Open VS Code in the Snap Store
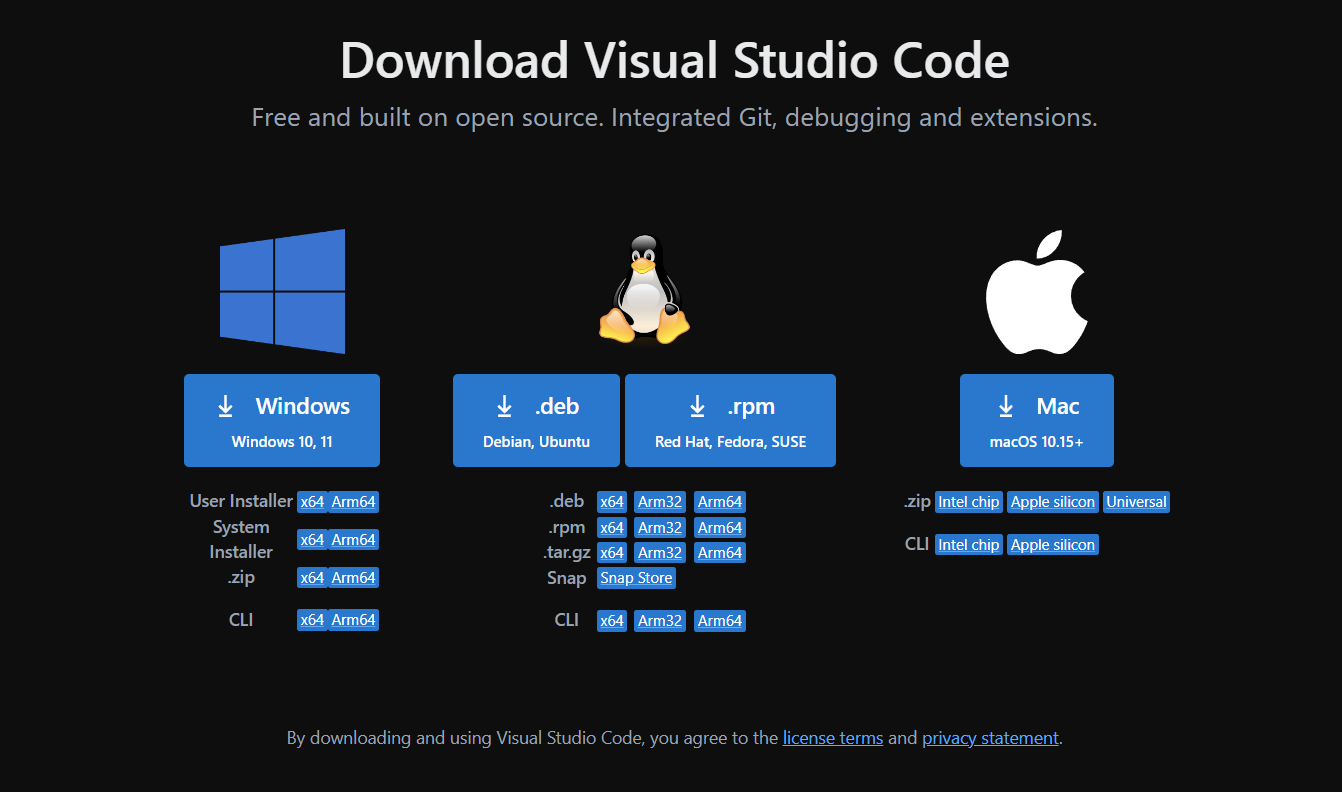Screen dimensions: 1342x792 (x=635, y=577)
